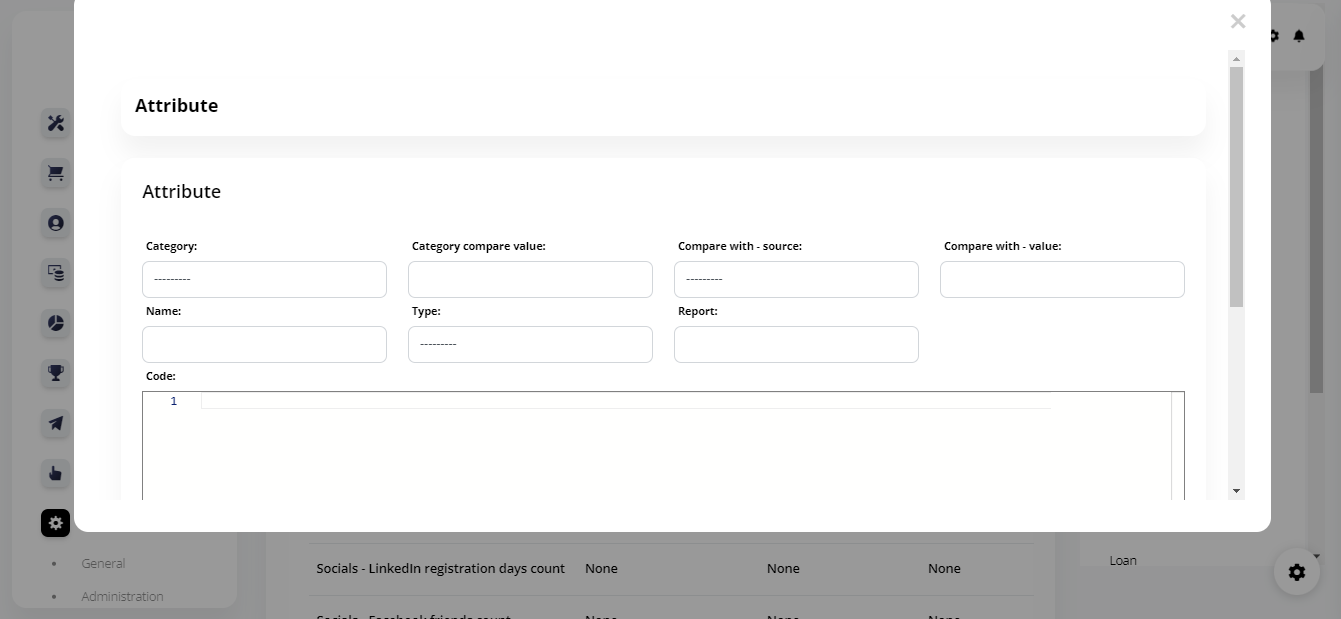Open the coins database sidebar icon
Image resolution: width=1341 pixels, height=619 pixels.
[x=56, y=272]
